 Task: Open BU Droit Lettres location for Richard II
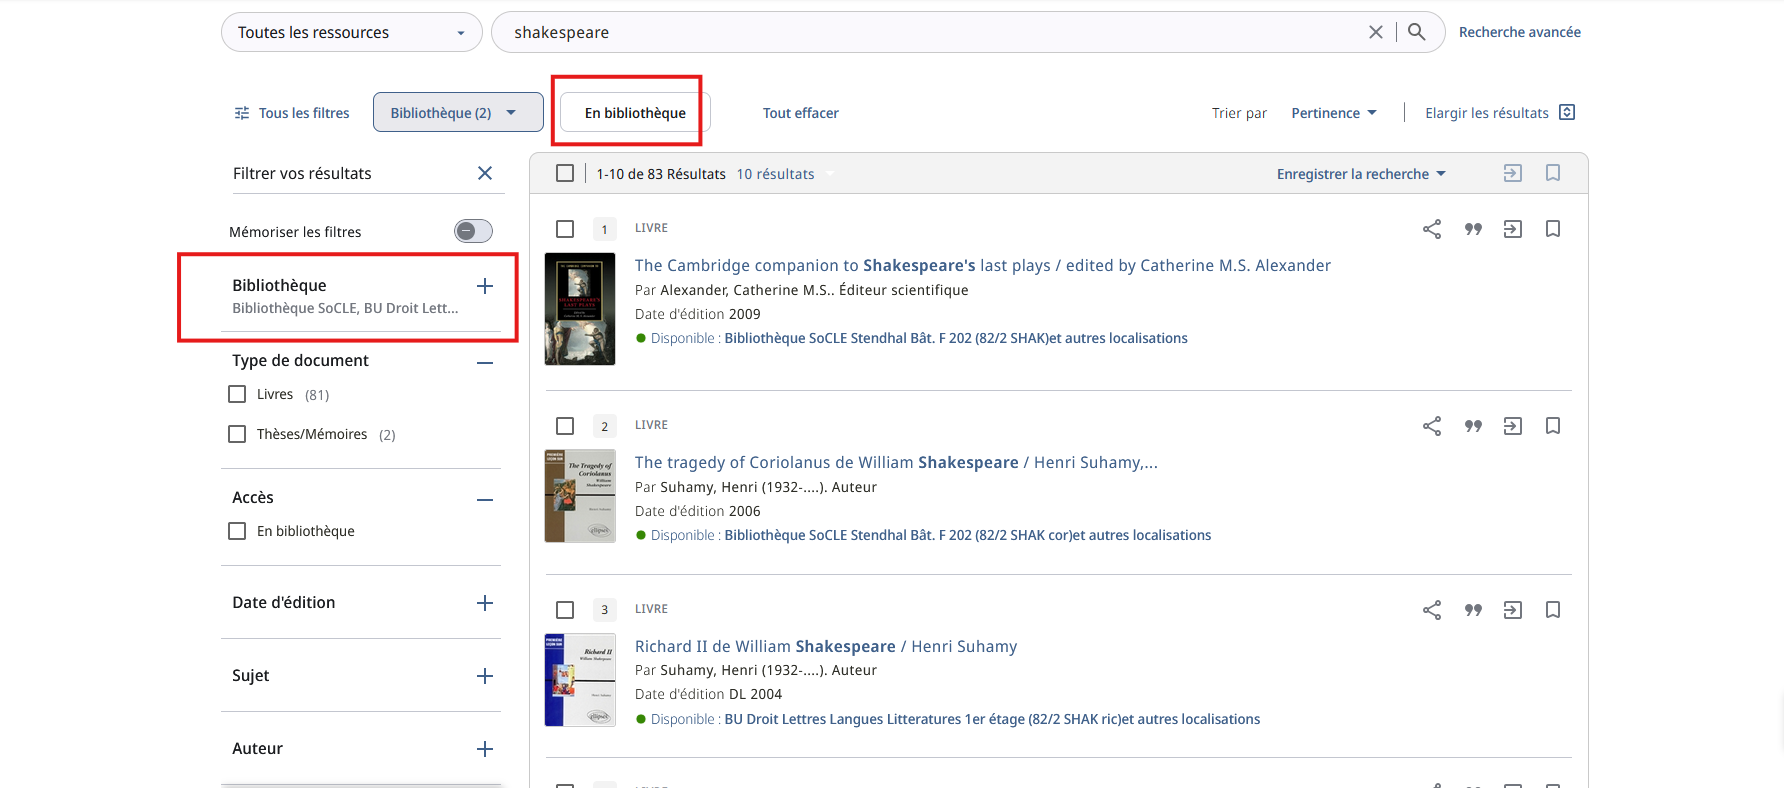(x=992, y=719)
